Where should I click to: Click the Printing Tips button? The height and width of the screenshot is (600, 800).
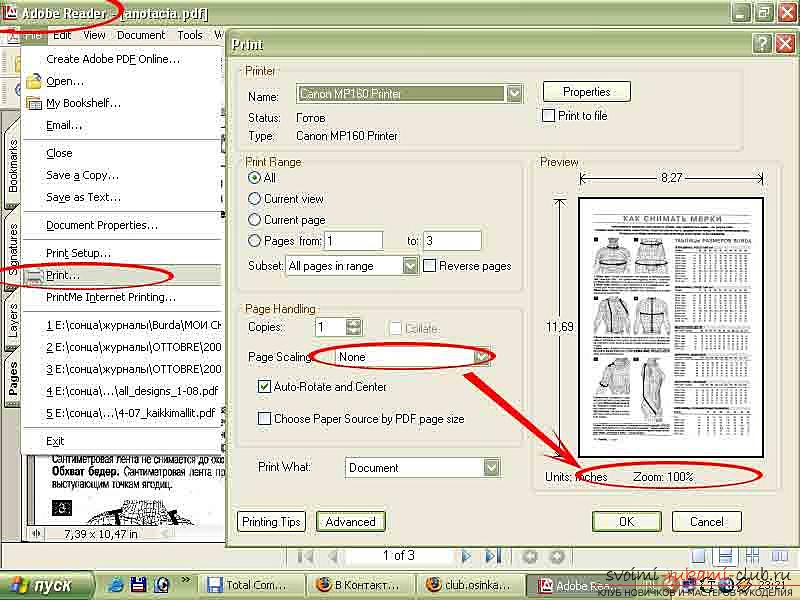click(x=271, y=521)
